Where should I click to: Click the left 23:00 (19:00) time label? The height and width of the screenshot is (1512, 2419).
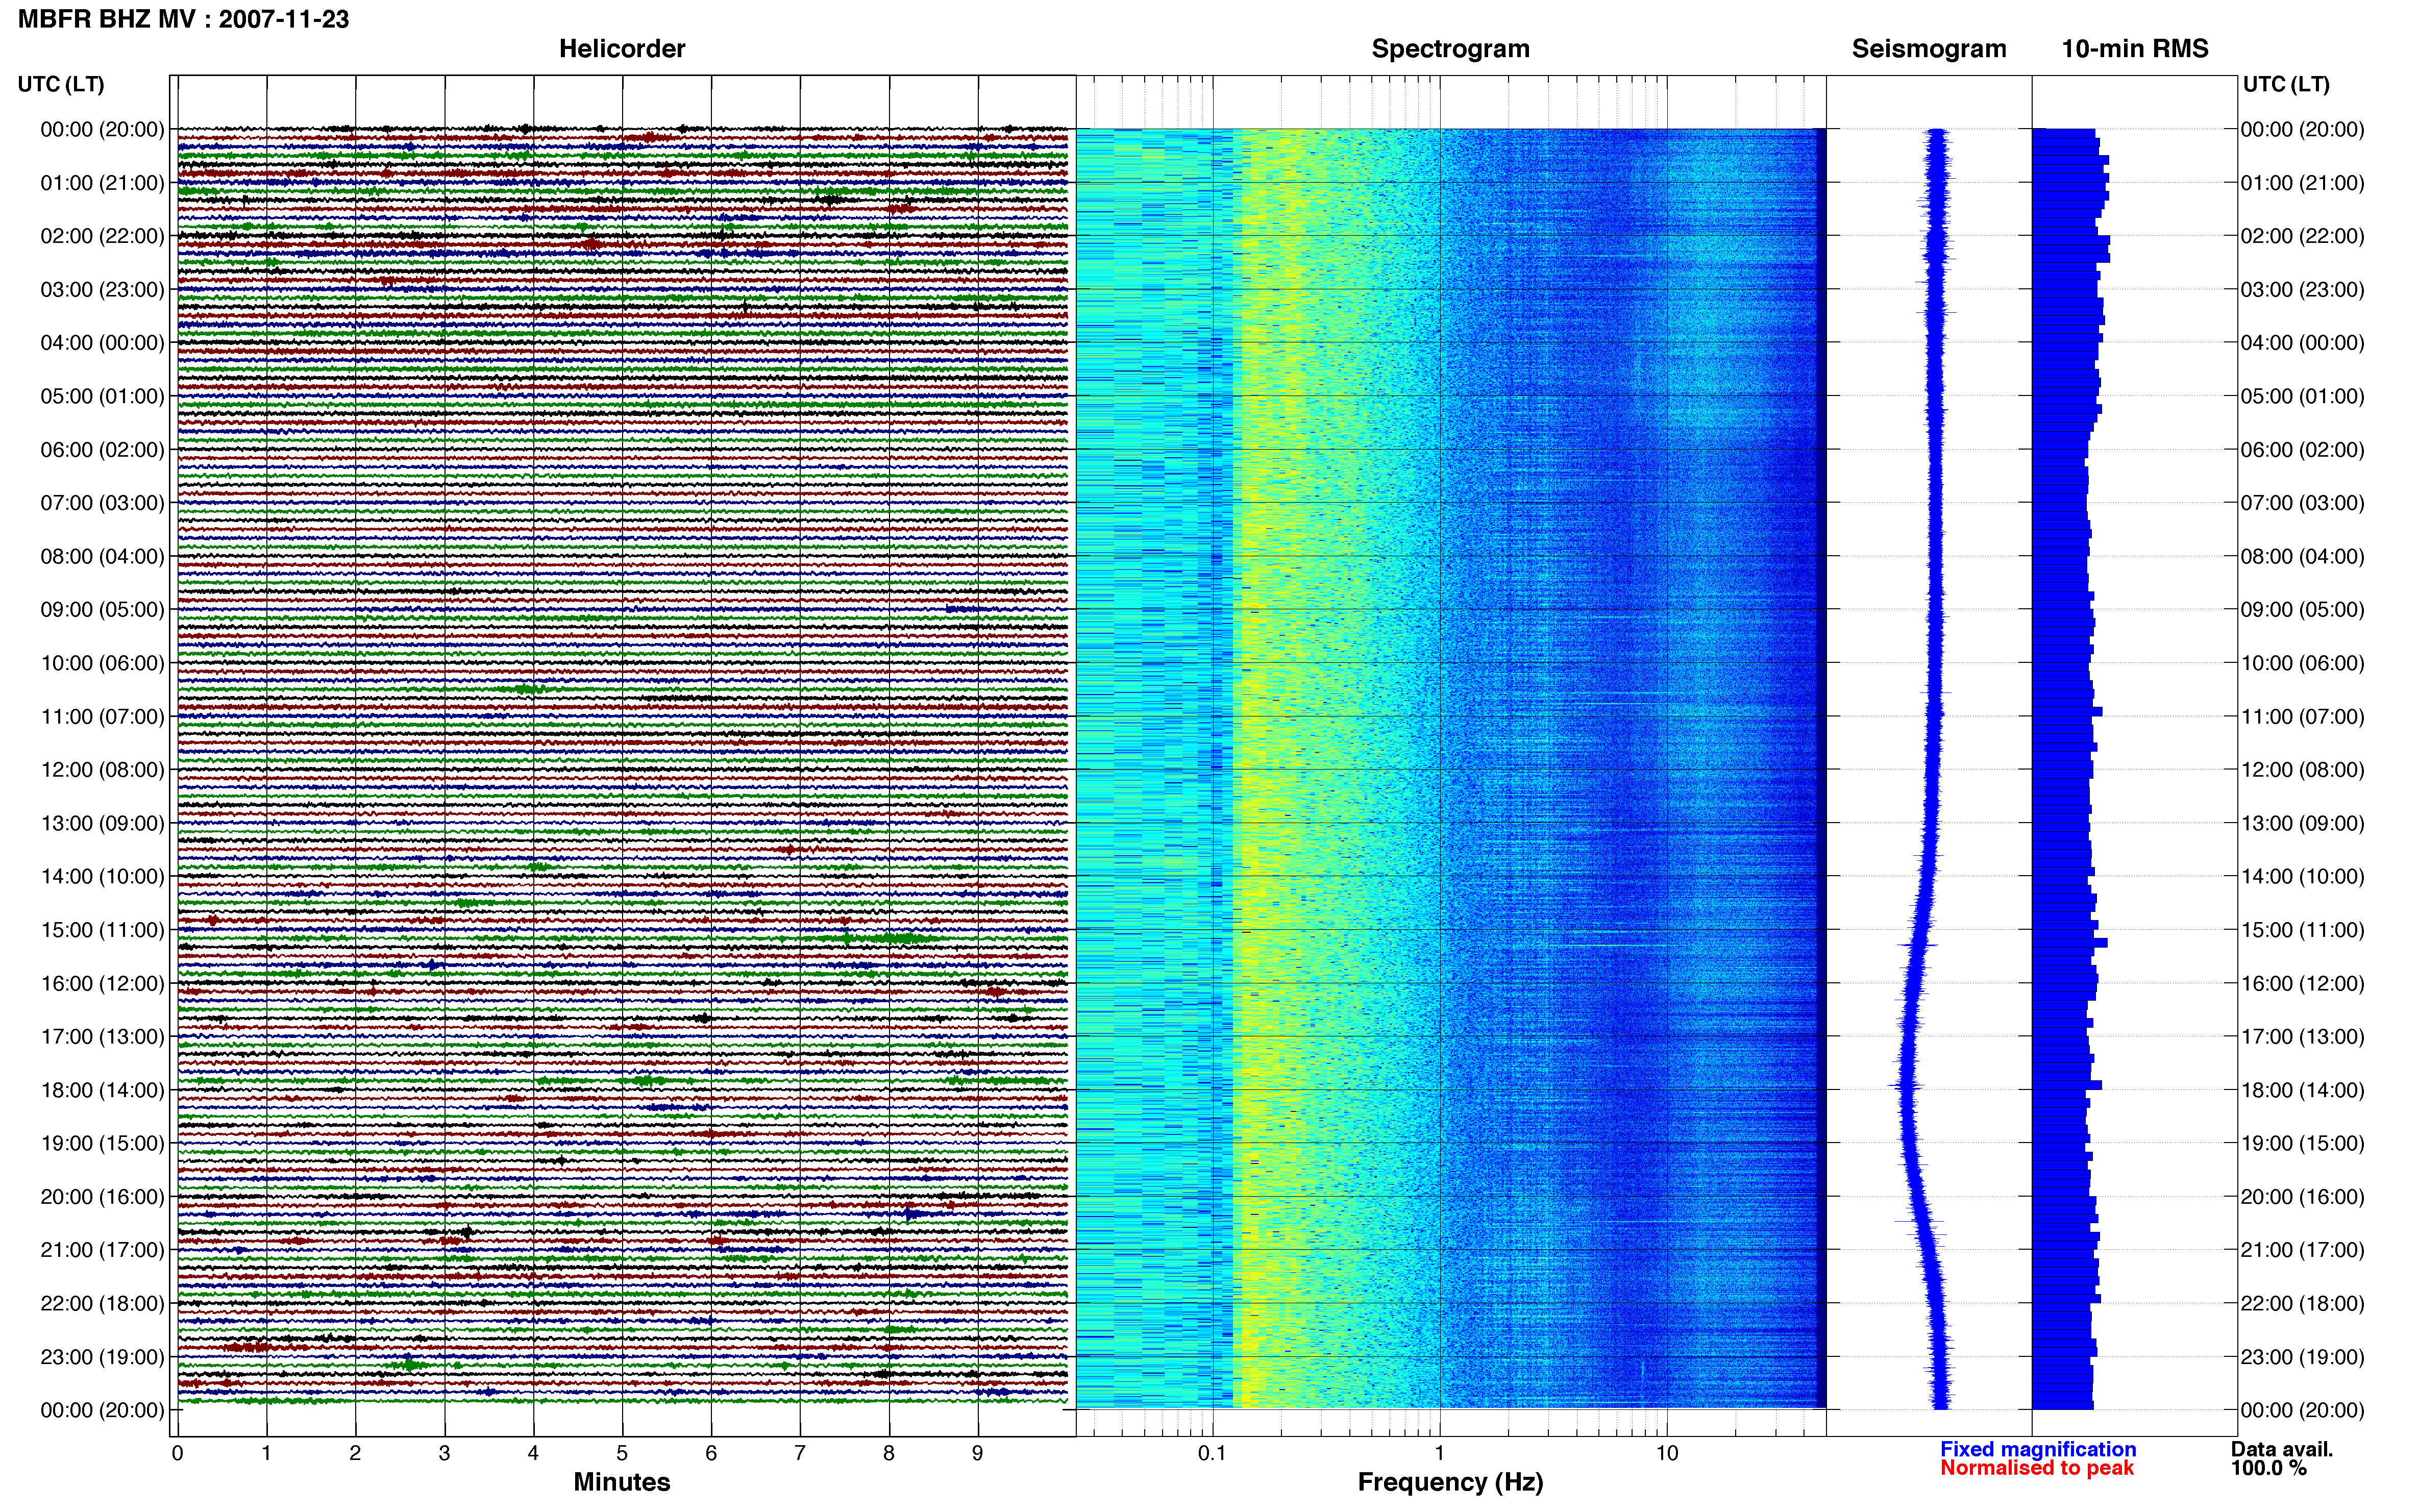point(102,1357)
